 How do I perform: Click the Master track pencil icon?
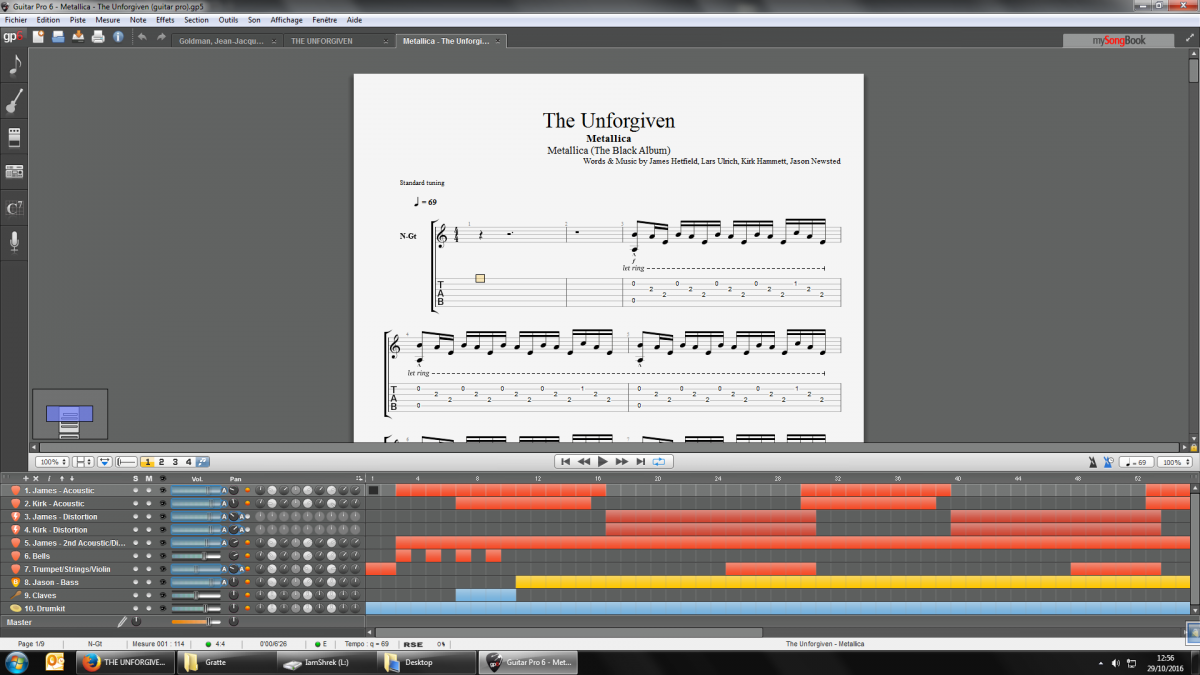(x=122, y=622)
